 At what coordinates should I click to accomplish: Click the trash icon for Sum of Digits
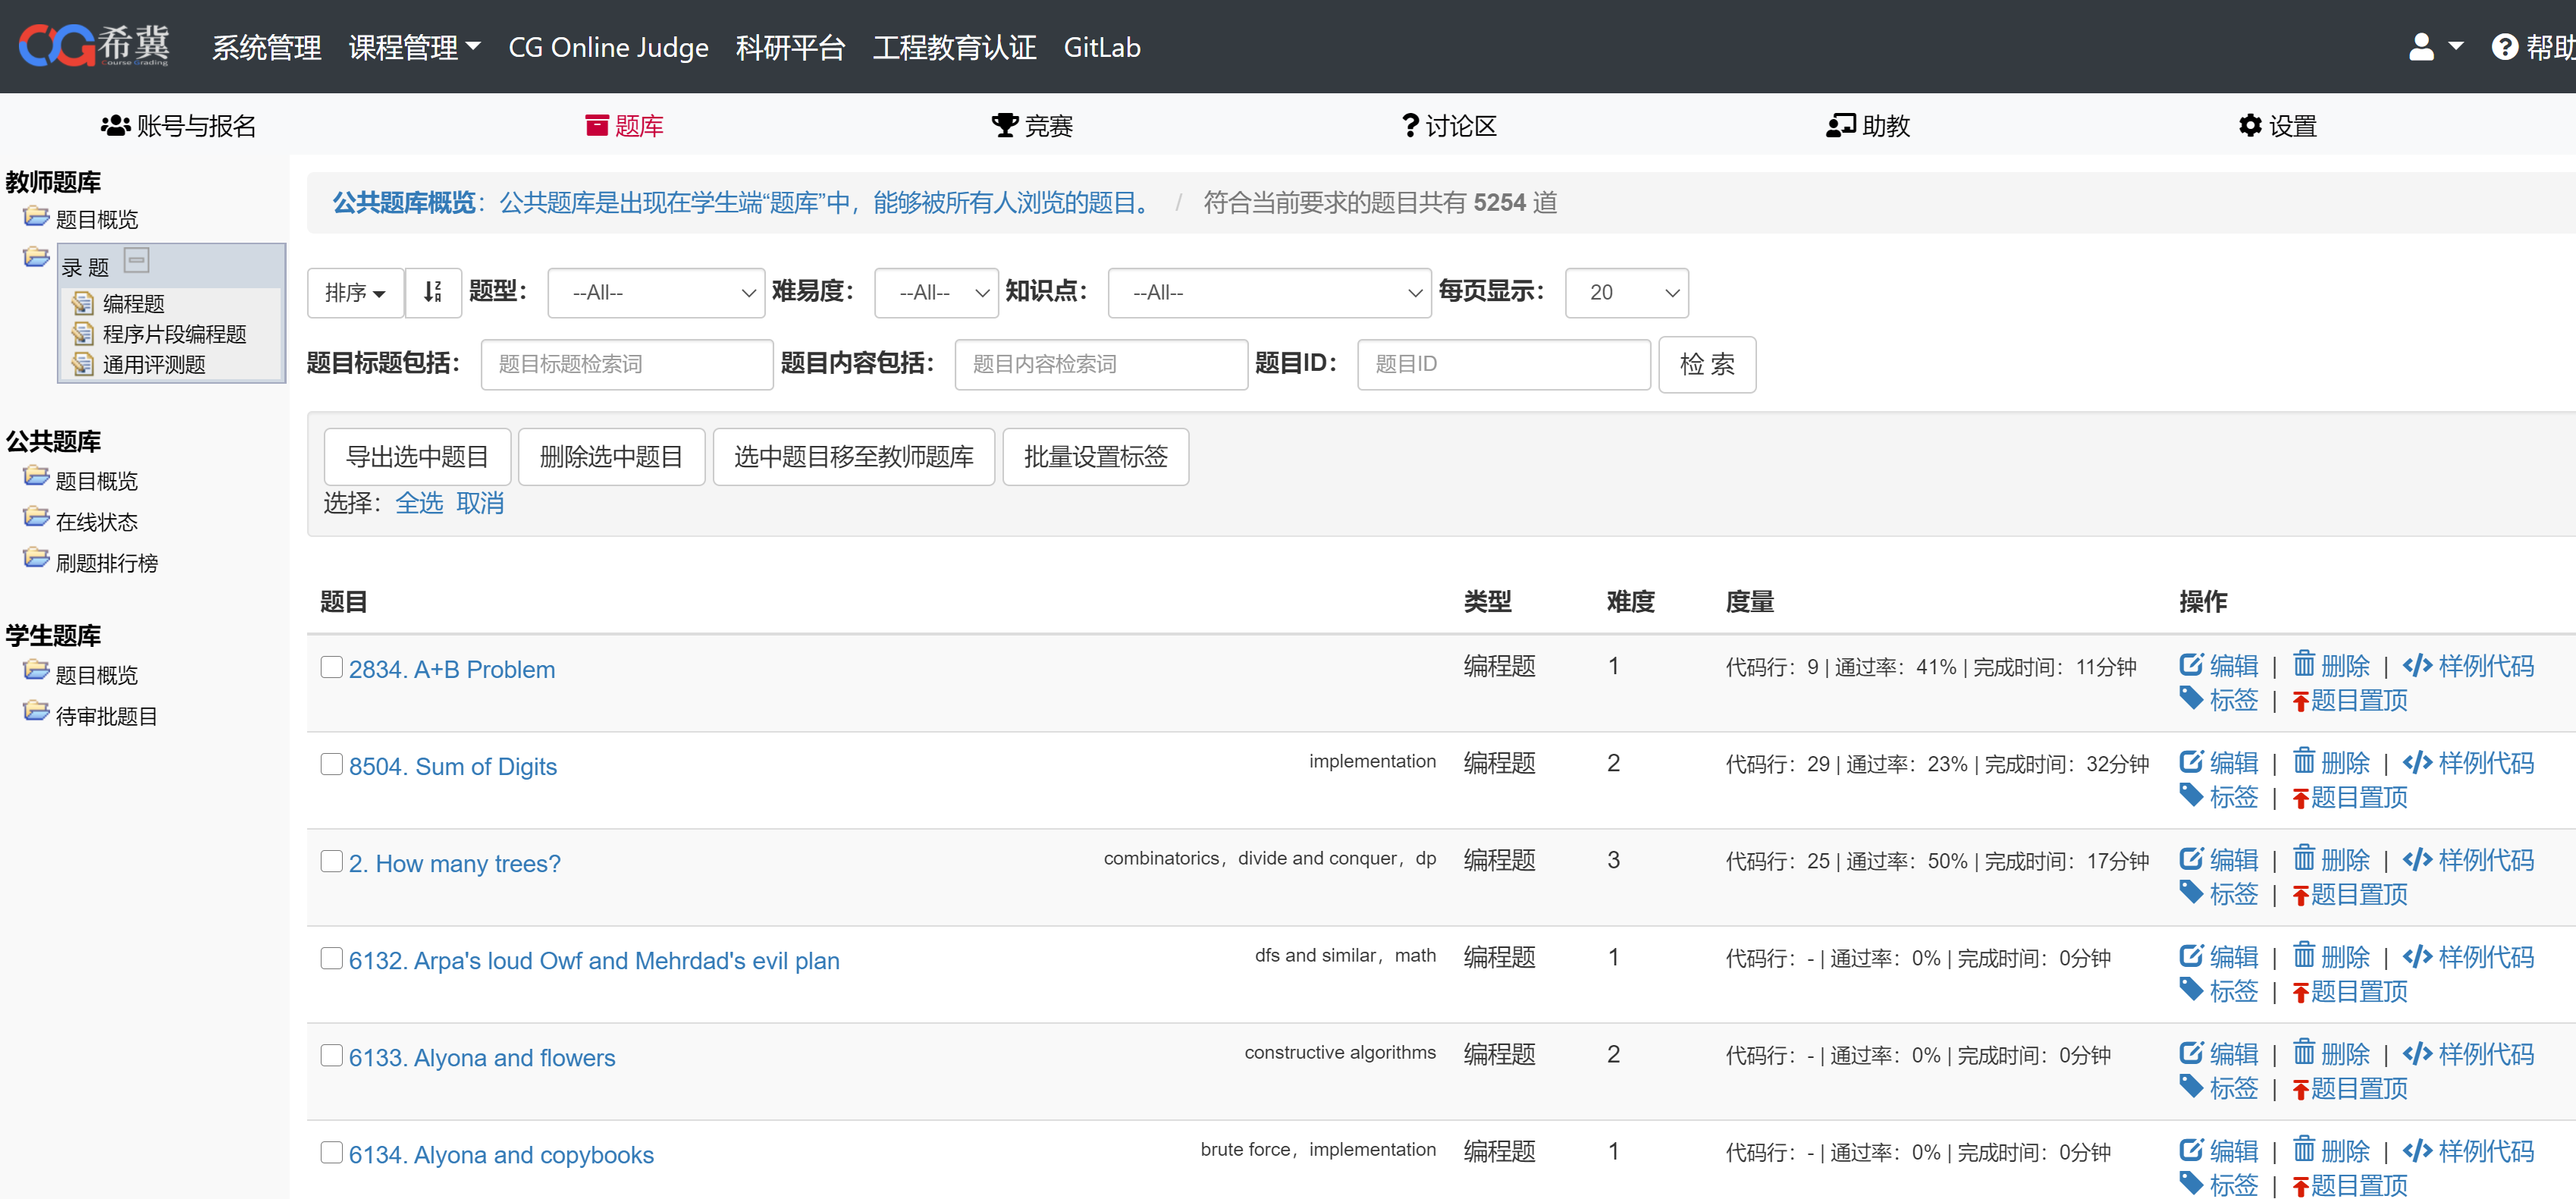coord(2304,761)
